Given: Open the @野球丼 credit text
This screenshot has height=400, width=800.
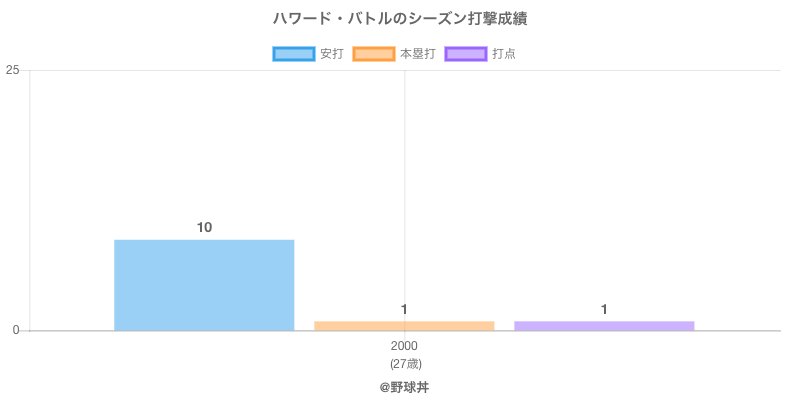Looking at the screenshot, I should pos(404,386).
